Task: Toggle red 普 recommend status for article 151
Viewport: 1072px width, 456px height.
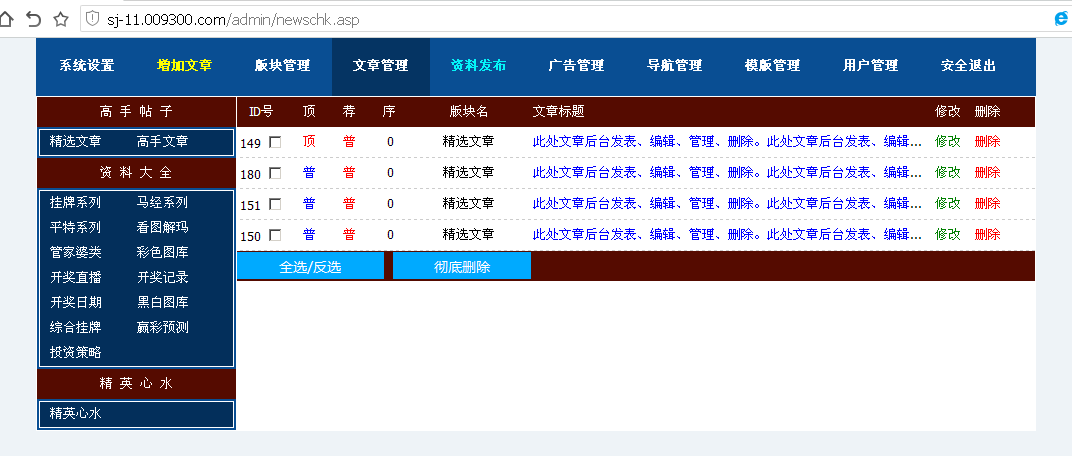Action: click(x=349, y=203)
